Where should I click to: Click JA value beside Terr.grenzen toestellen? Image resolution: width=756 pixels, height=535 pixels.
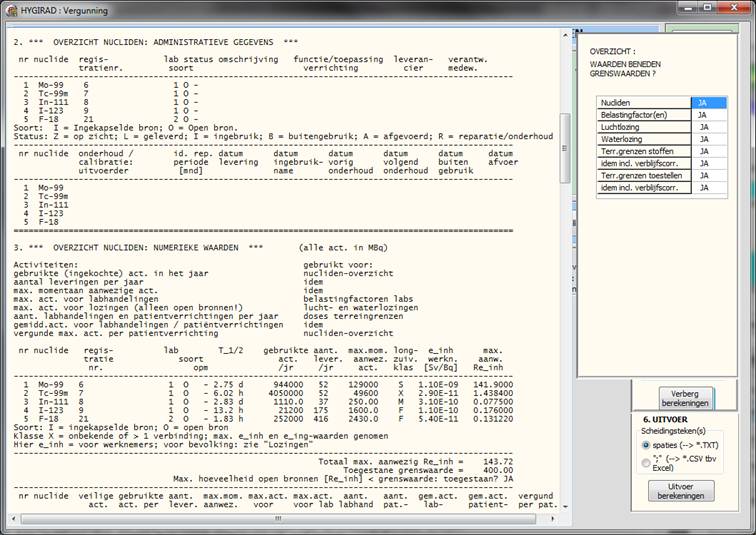click(x=708, y=175)
